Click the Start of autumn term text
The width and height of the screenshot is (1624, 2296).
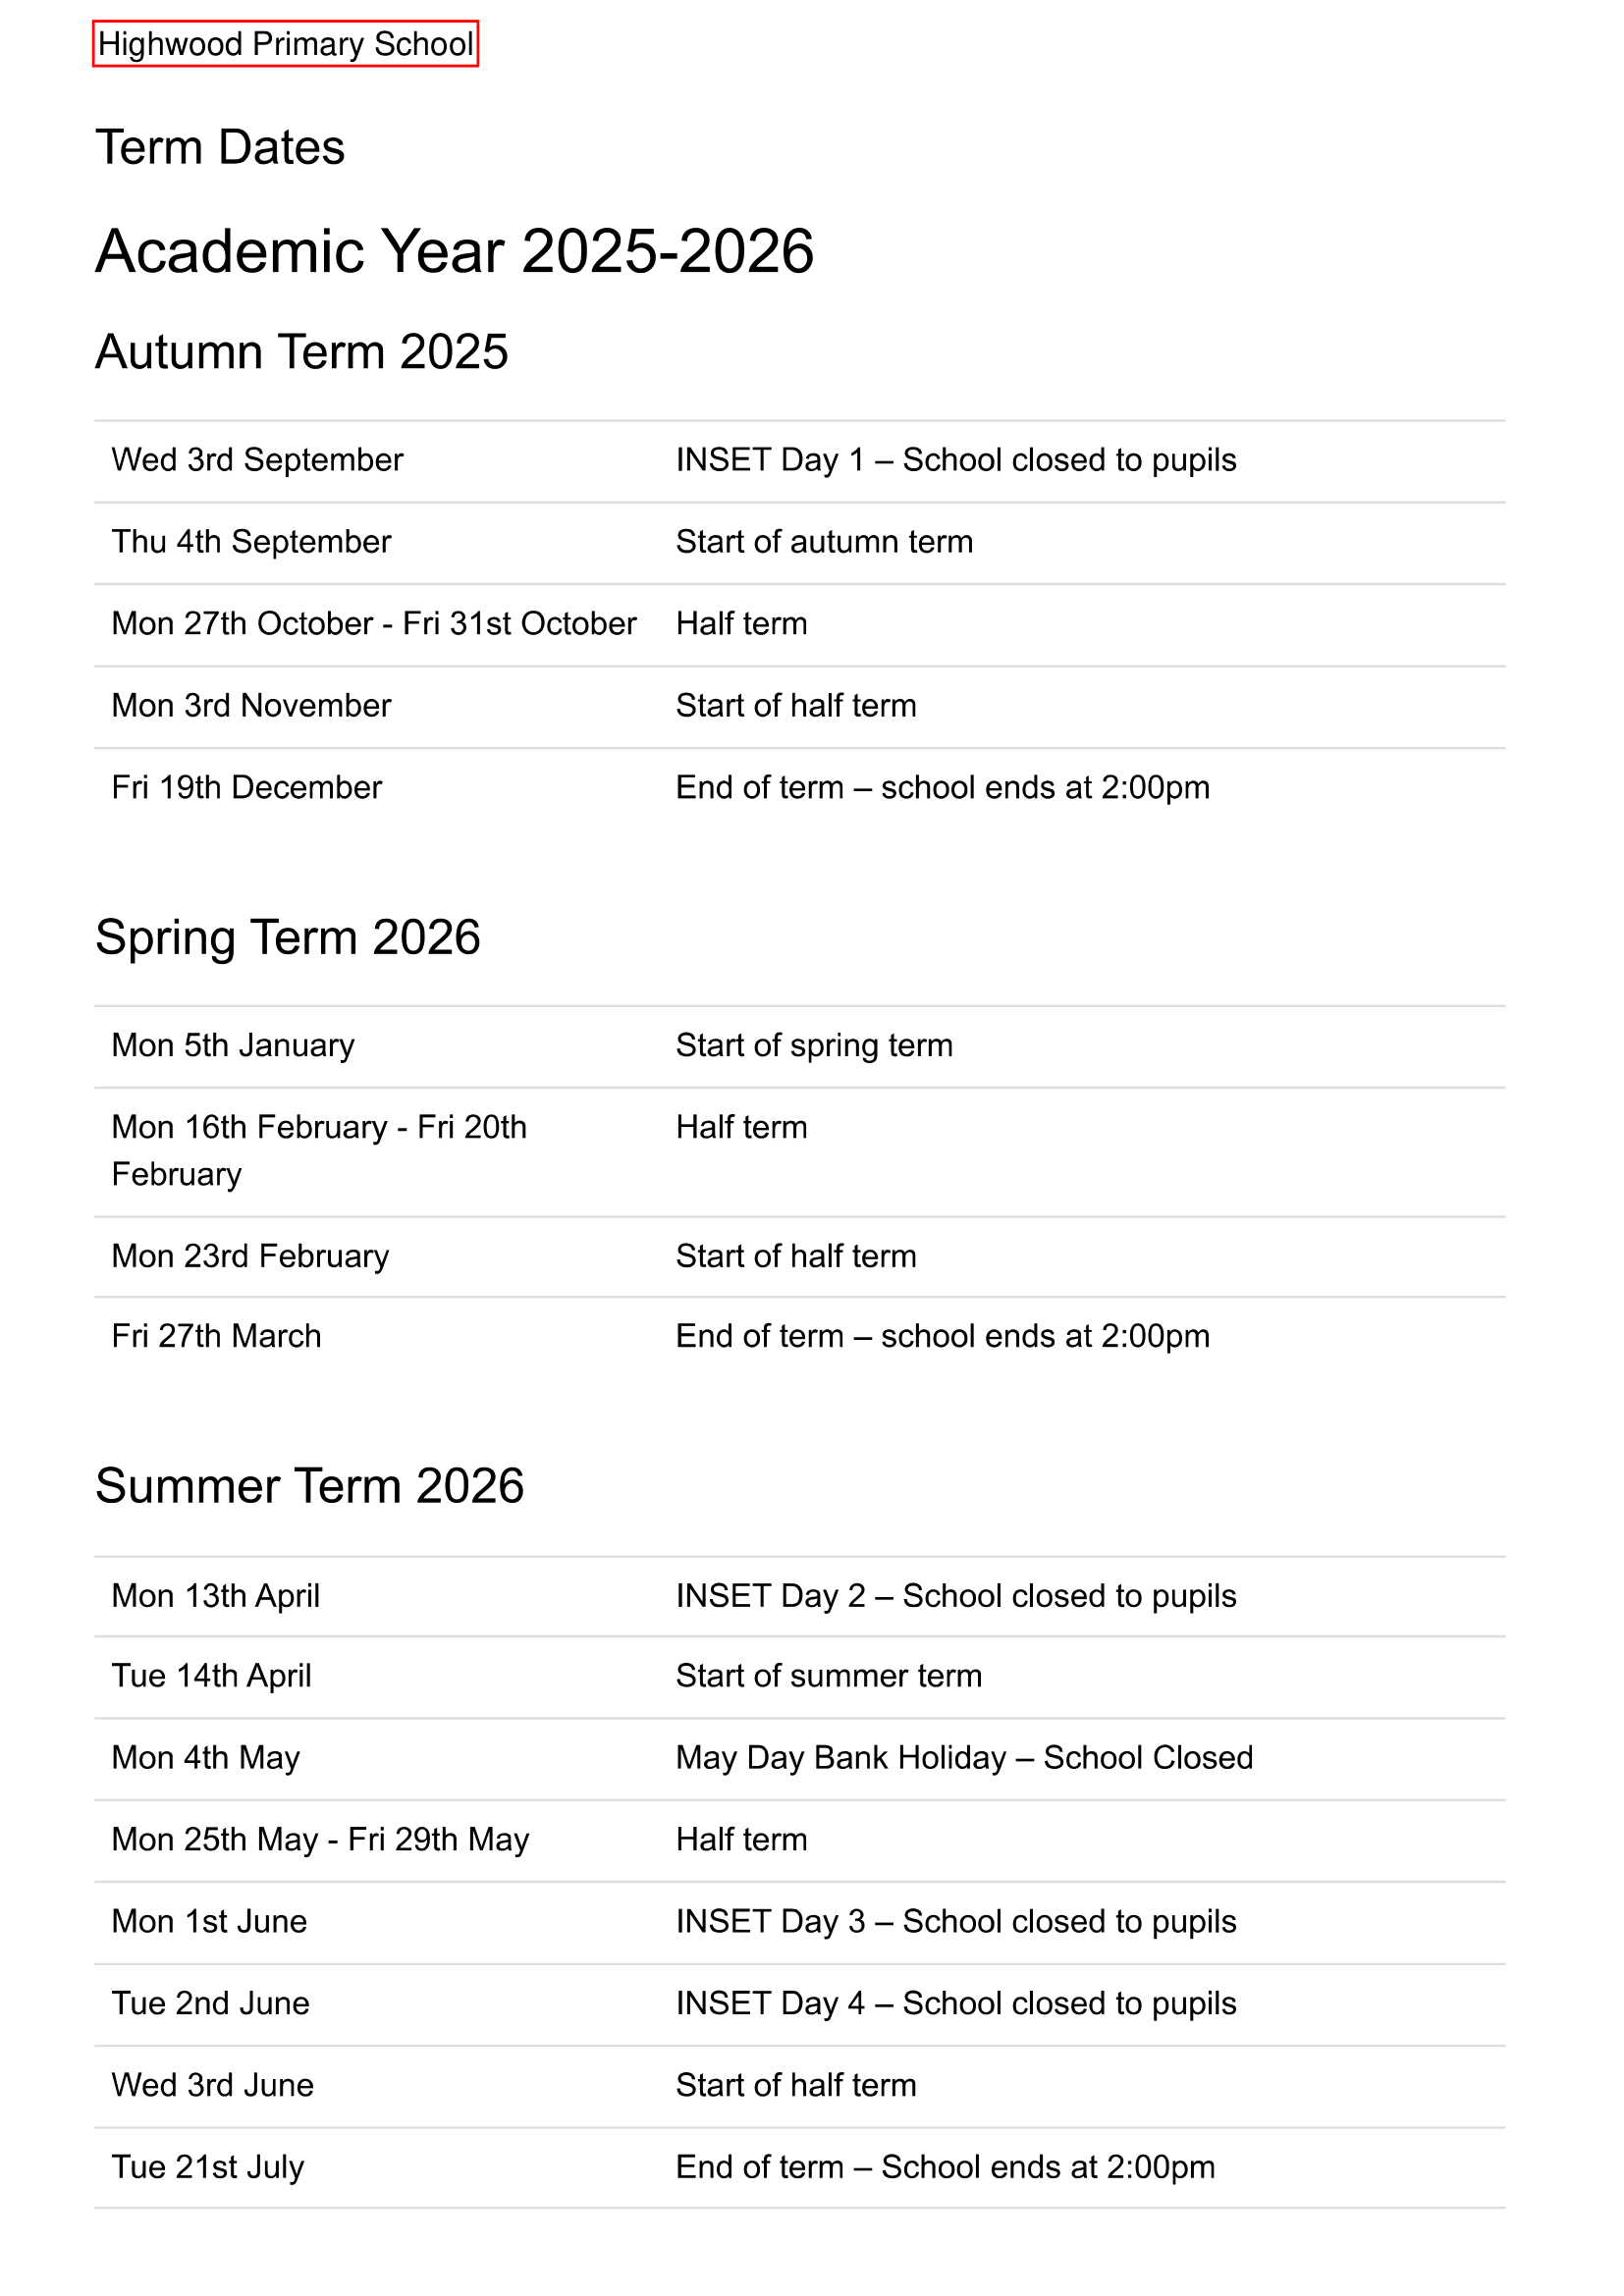(x=824, y=542)
